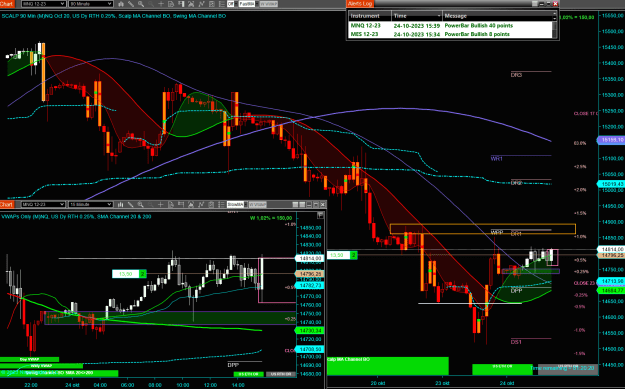The height and width of the screenshot is (389, 625).
Task: Open strategies icon in 90 Minute chart toolbar
Action: (202, 4)
